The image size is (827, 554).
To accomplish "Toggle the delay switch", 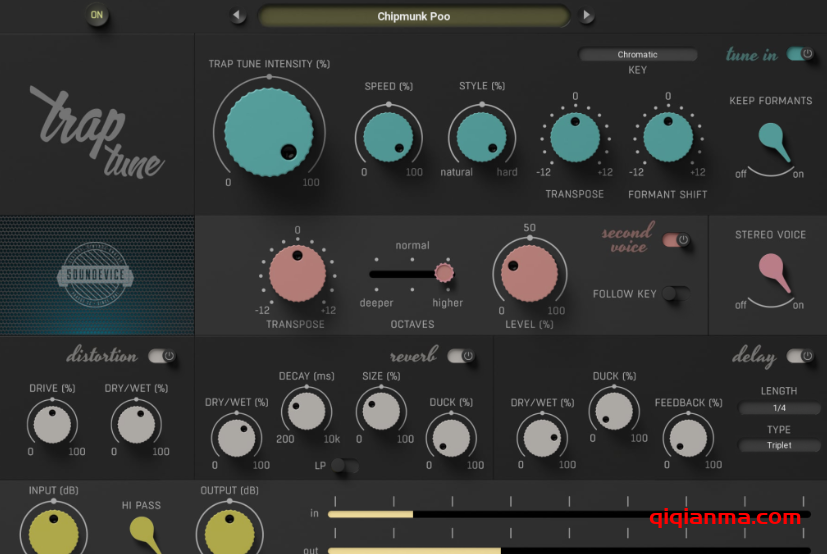I will pos(800,356).
